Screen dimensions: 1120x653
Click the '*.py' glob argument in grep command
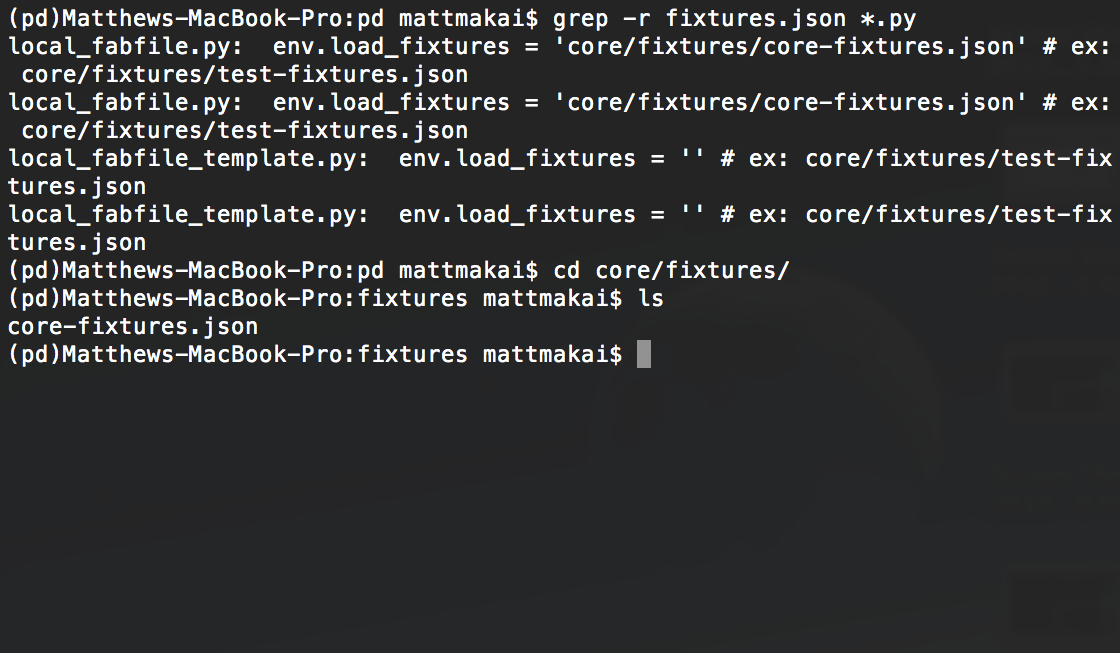(889, 19)
